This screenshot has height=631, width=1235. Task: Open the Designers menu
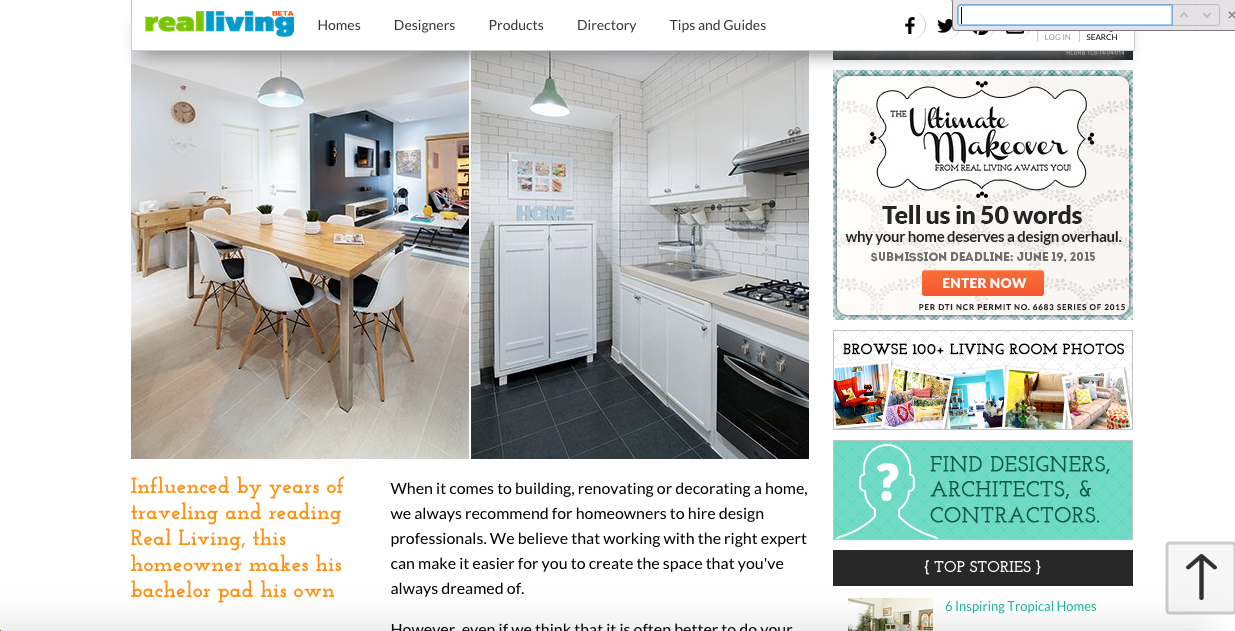pyautogui.click(x=424, y=25)
